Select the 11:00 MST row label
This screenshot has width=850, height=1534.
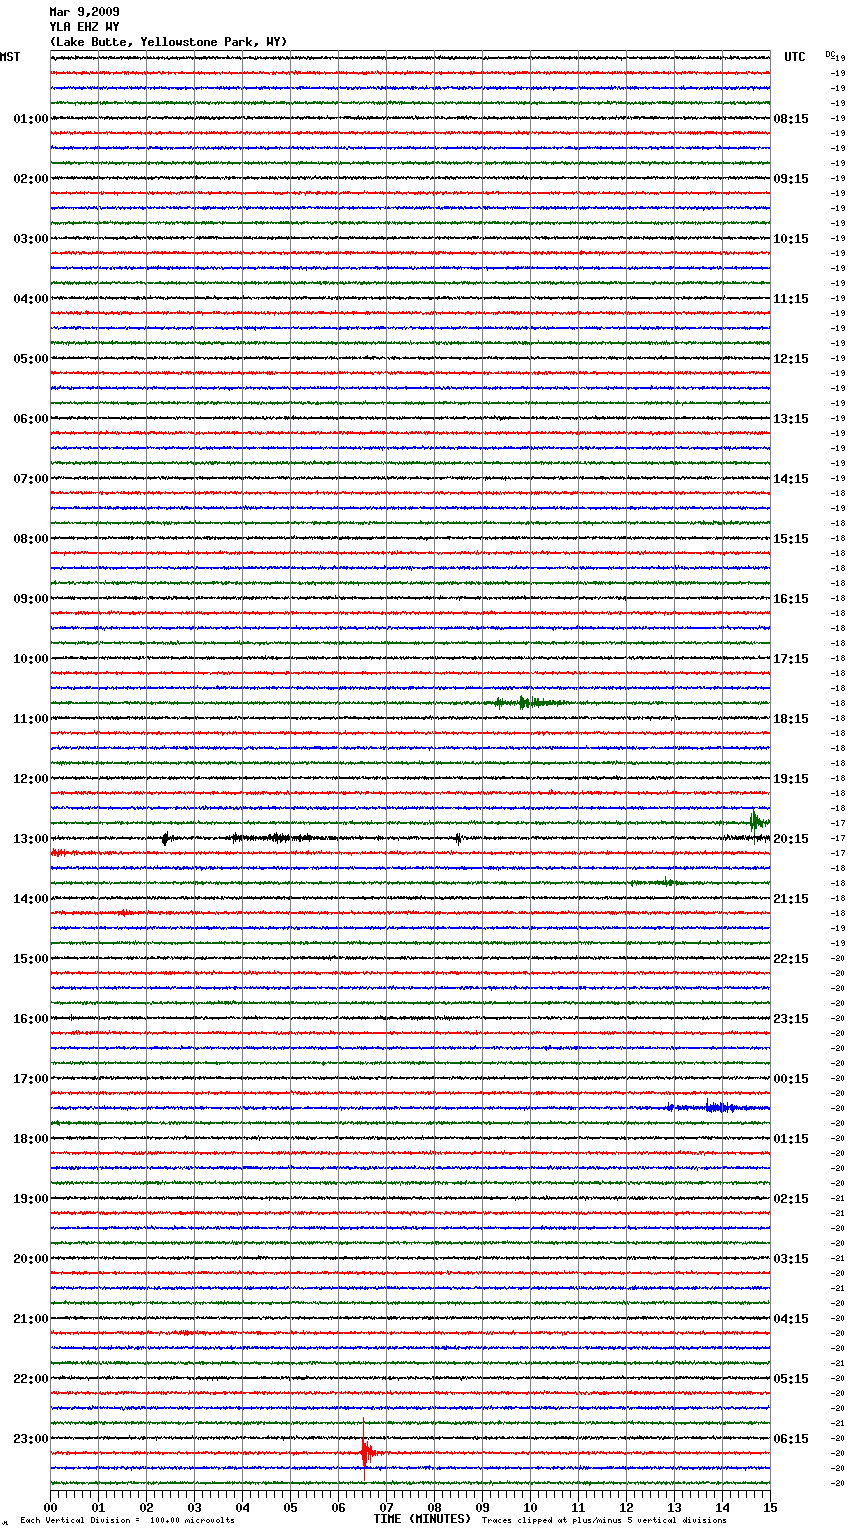pos(30,719)
